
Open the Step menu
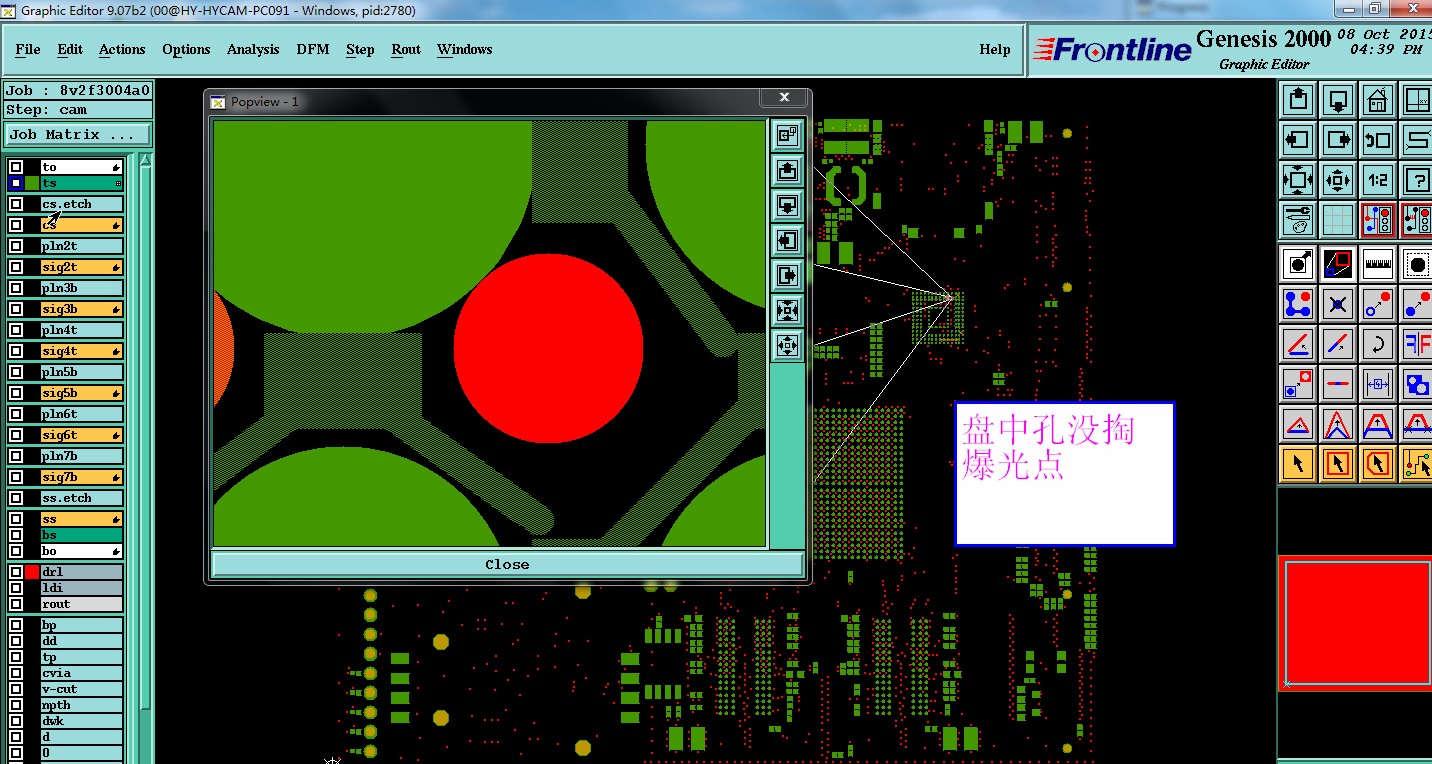click(x=360, y=49)
